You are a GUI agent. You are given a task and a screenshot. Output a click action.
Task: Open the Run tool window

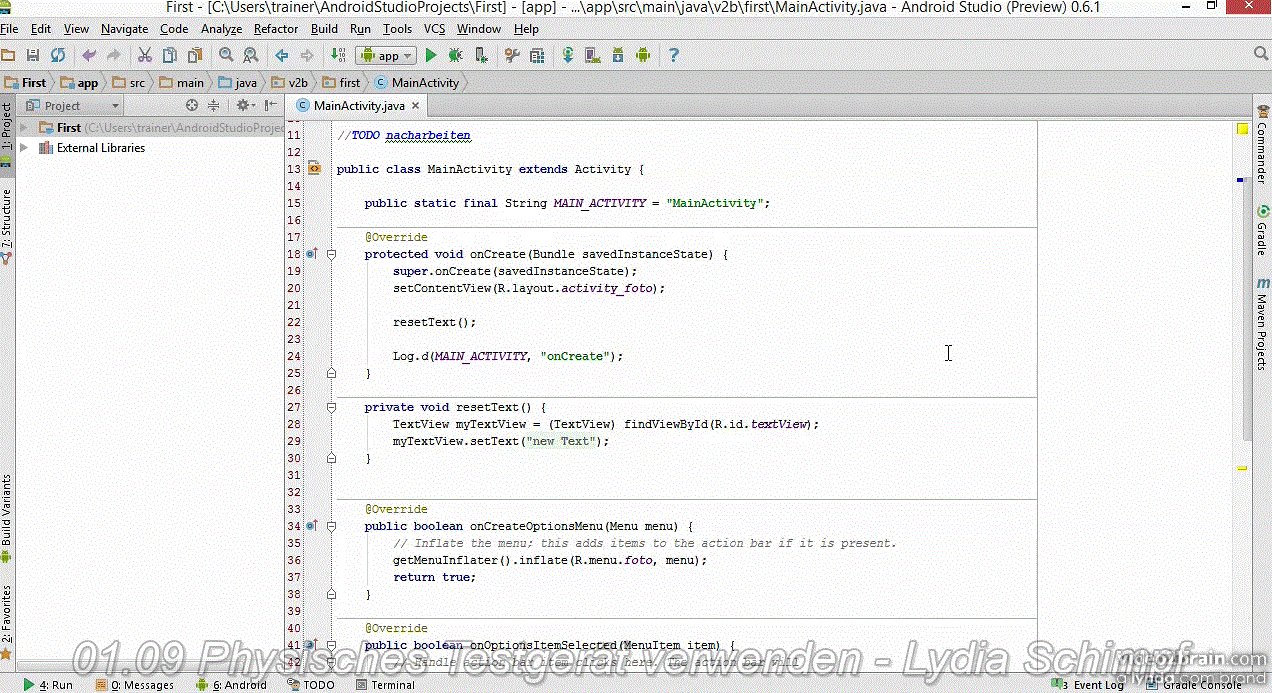point(49,685)
